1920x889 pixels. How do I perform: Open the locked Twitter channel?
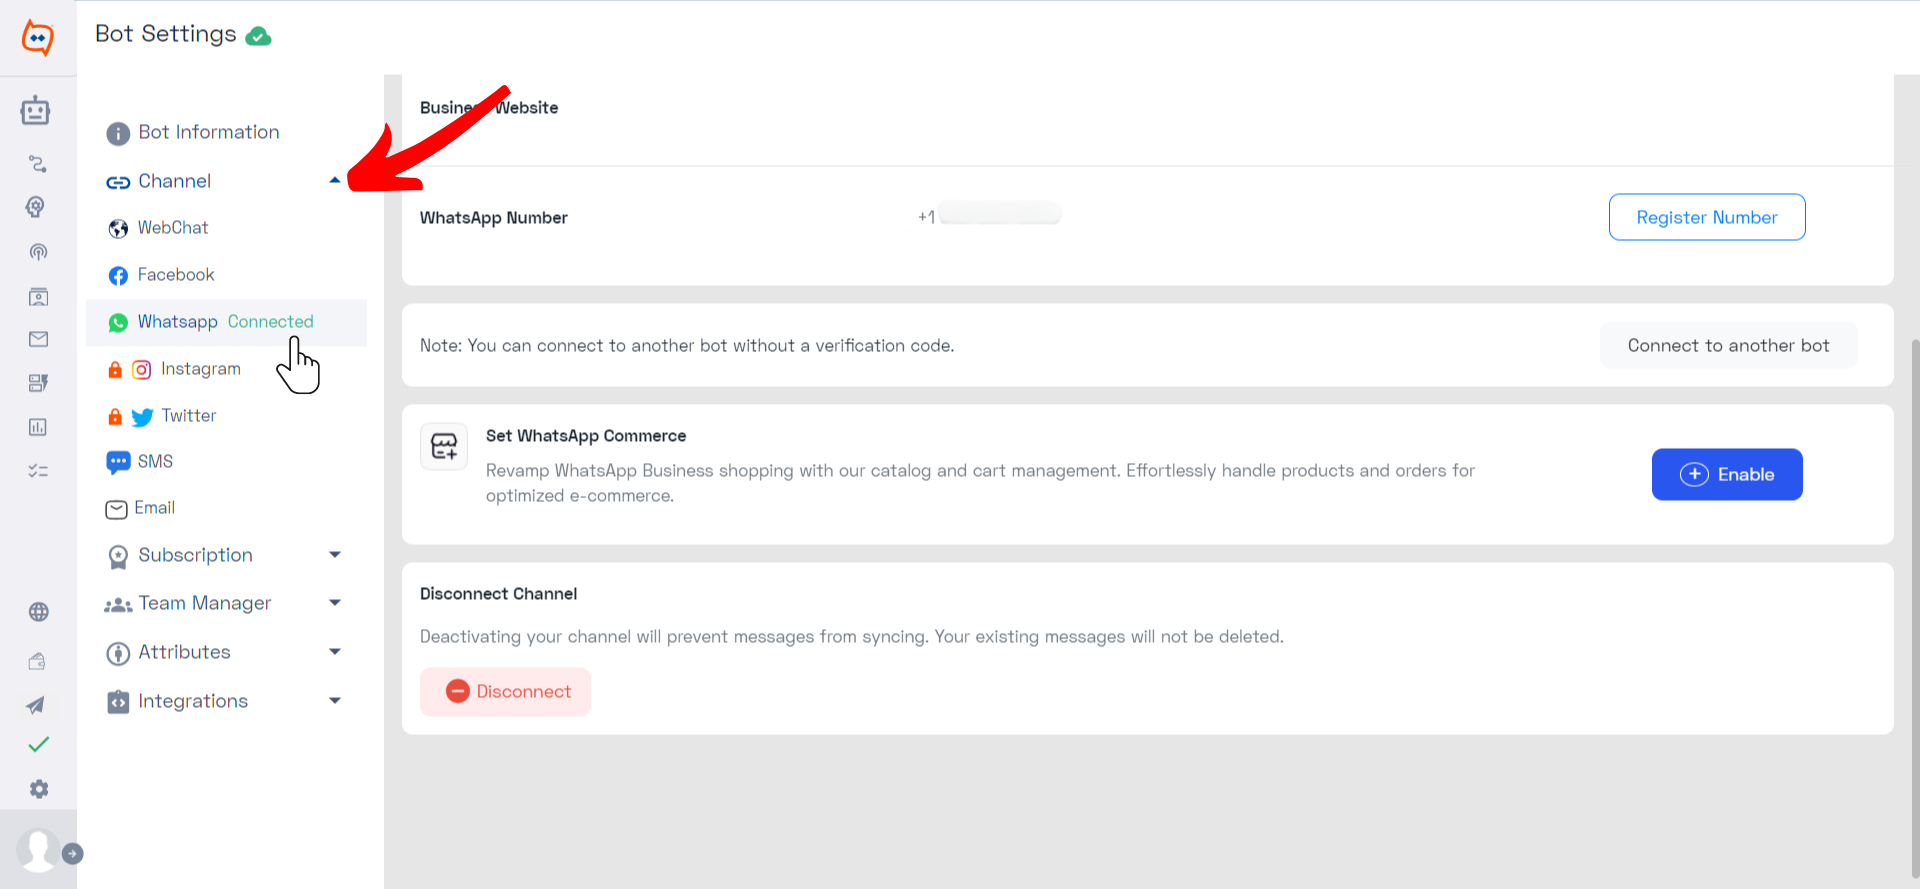click(174, 416)
